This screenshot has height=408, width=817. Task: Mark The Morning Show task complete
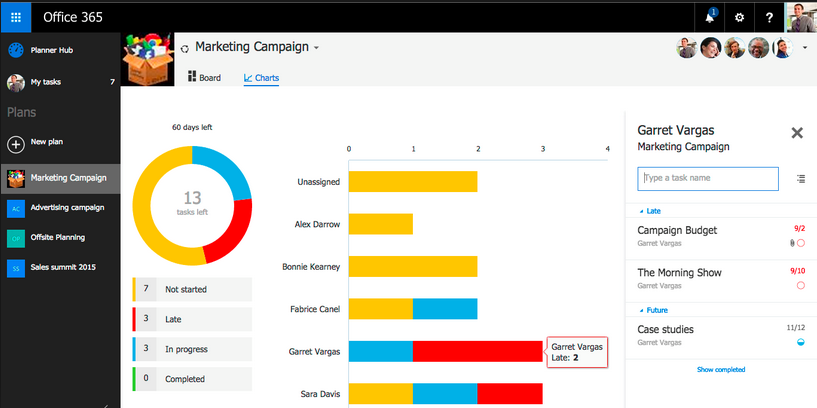(801, 285)
